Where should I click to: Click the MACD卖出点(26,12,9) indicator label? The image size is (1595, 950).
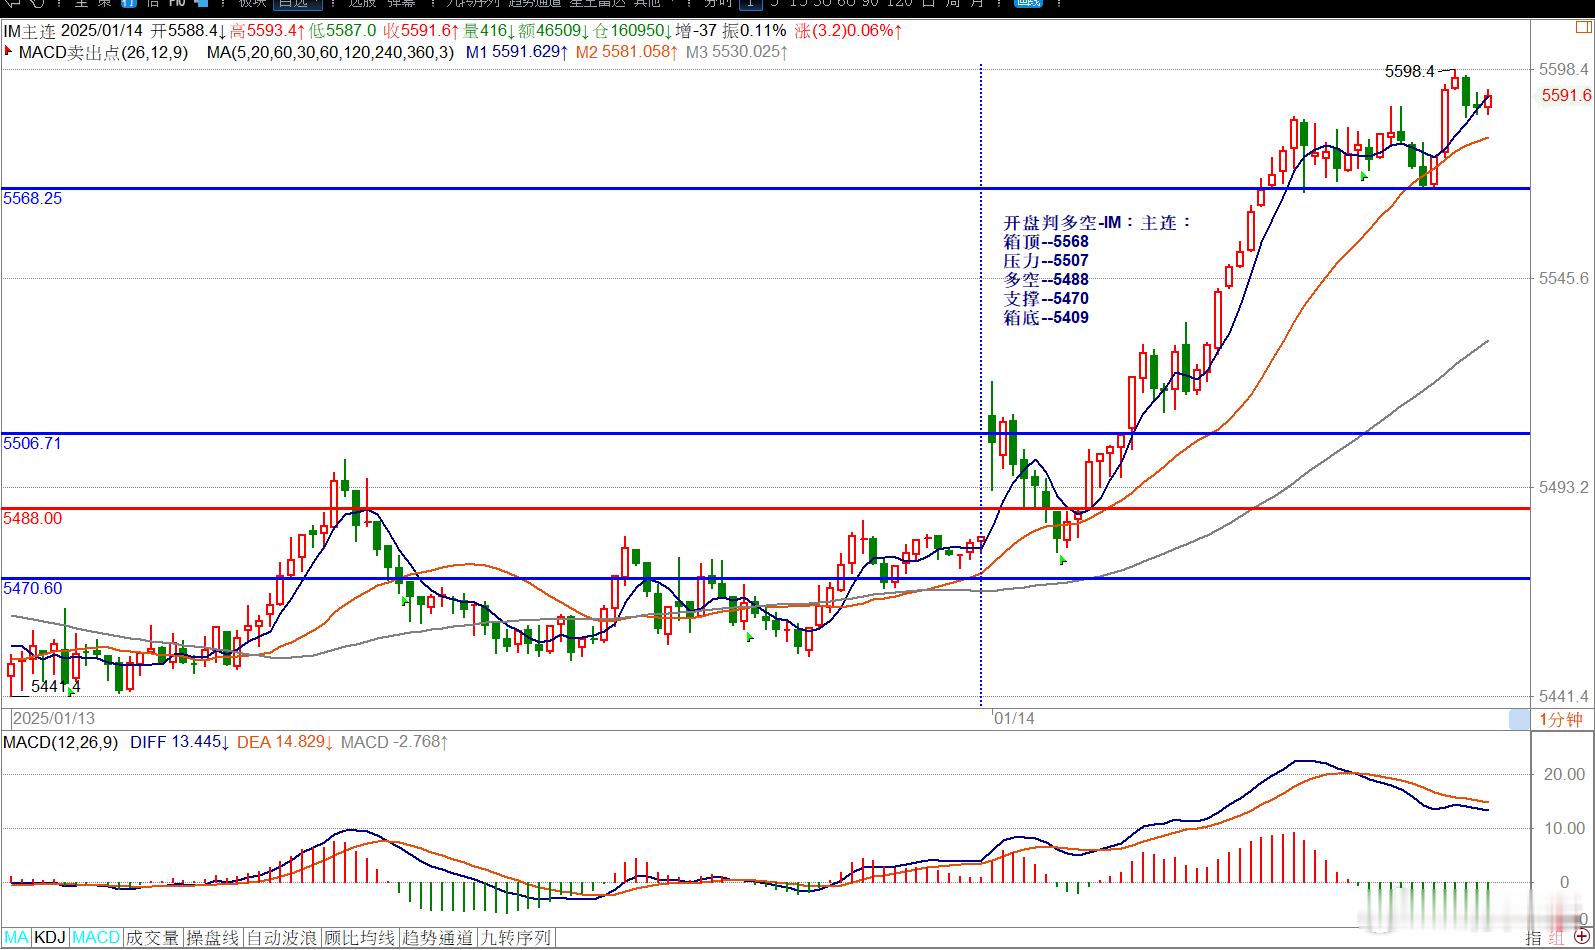103,51
